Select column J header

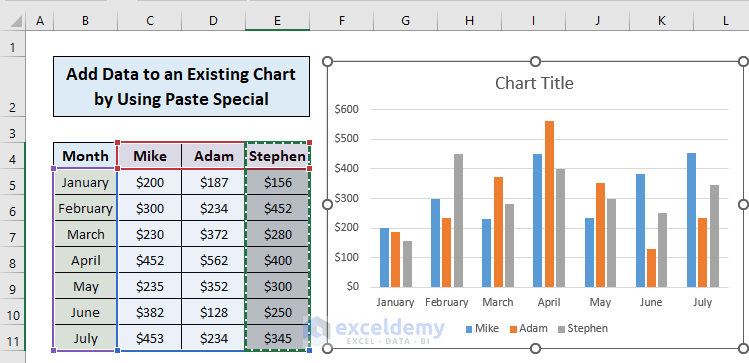click(598, 21)
